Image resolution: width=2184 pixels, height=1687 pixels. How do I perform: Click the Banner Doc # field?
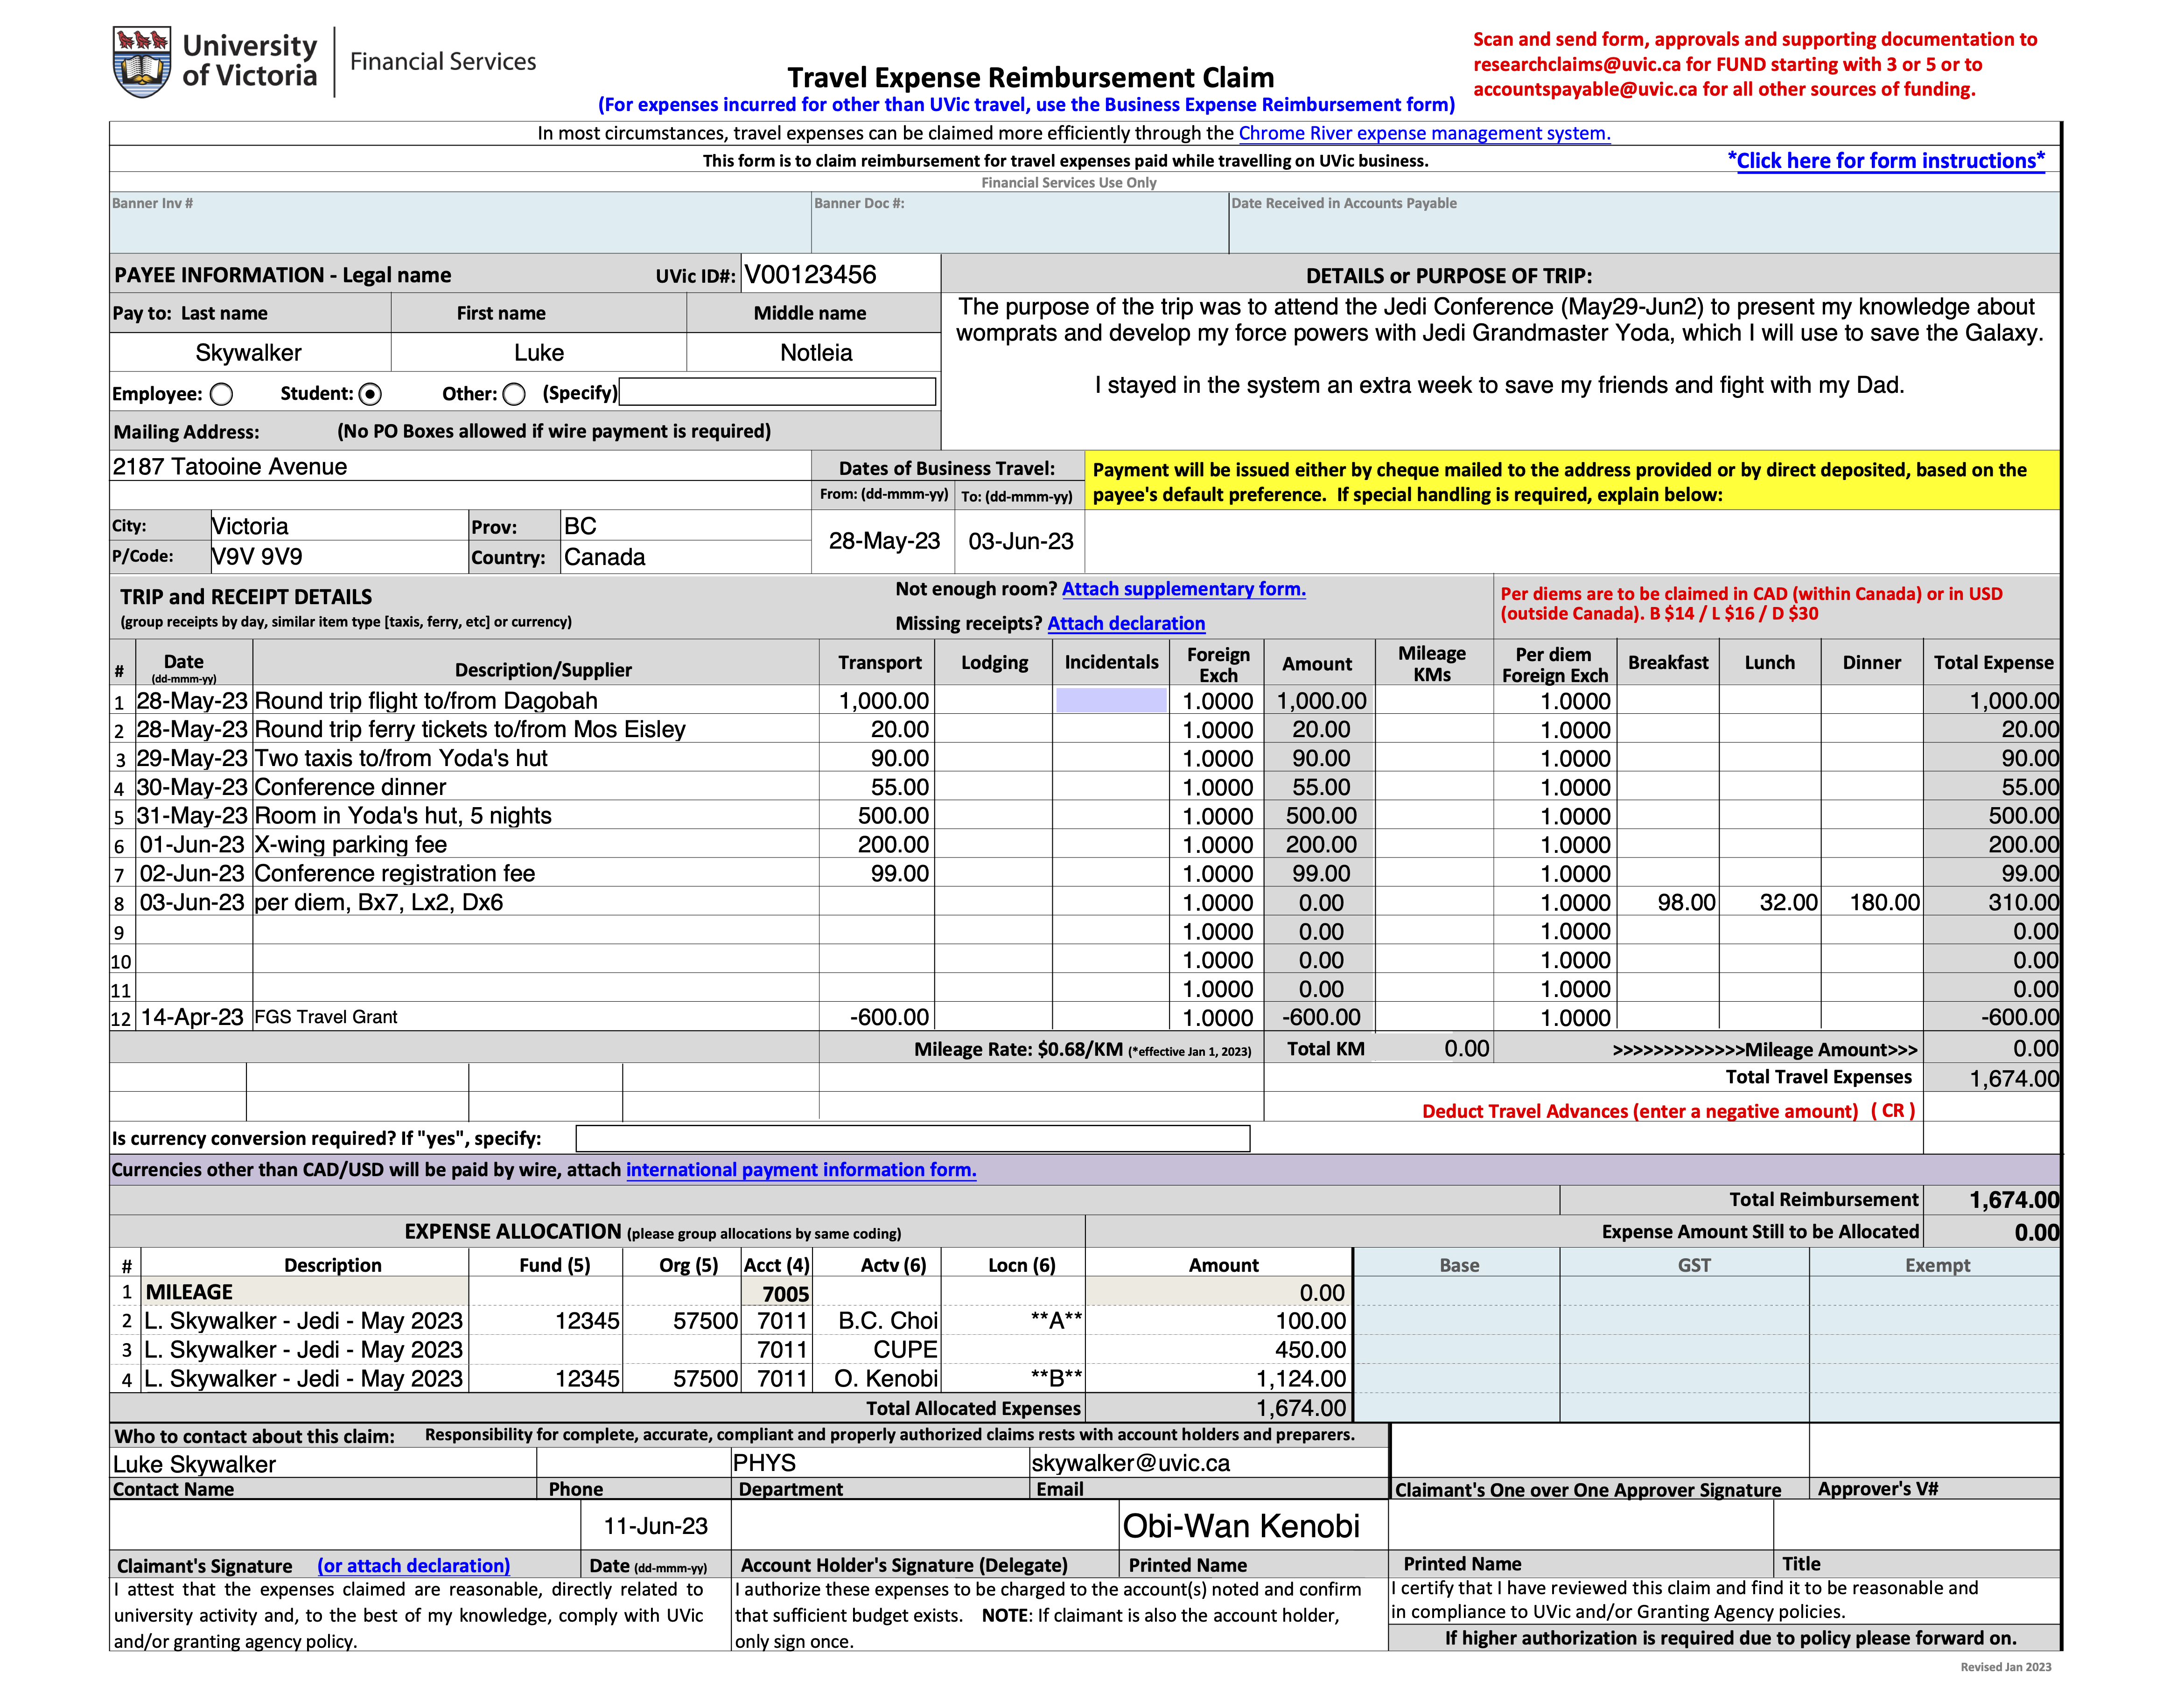click(1020, 222)
